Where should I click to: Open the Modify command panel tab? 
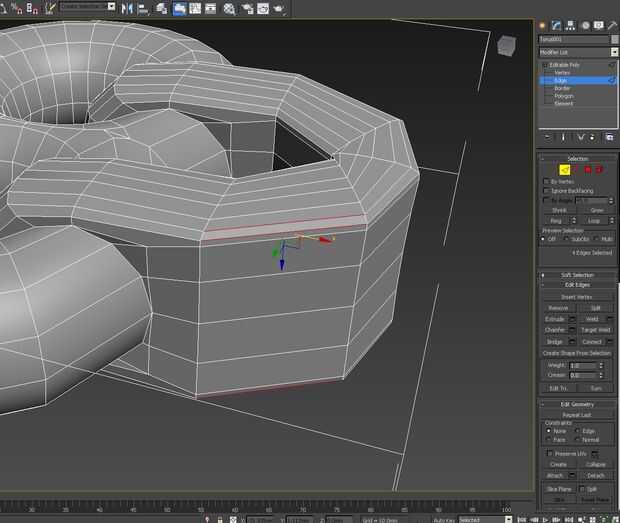[556, 24]
